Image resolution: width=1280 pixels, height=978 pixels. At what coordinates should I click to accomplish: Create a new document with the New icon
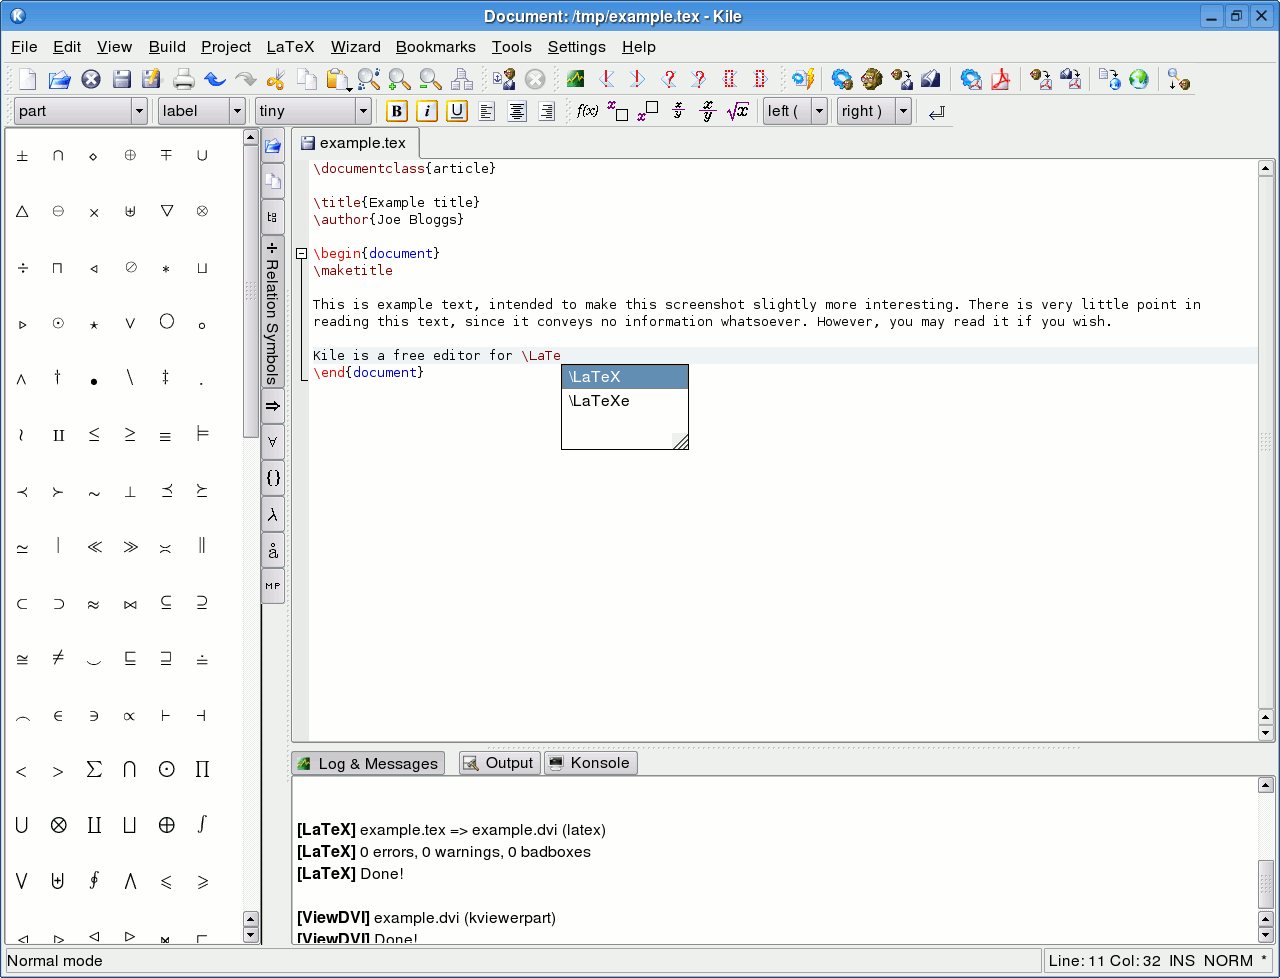click(x=28, y=79)
